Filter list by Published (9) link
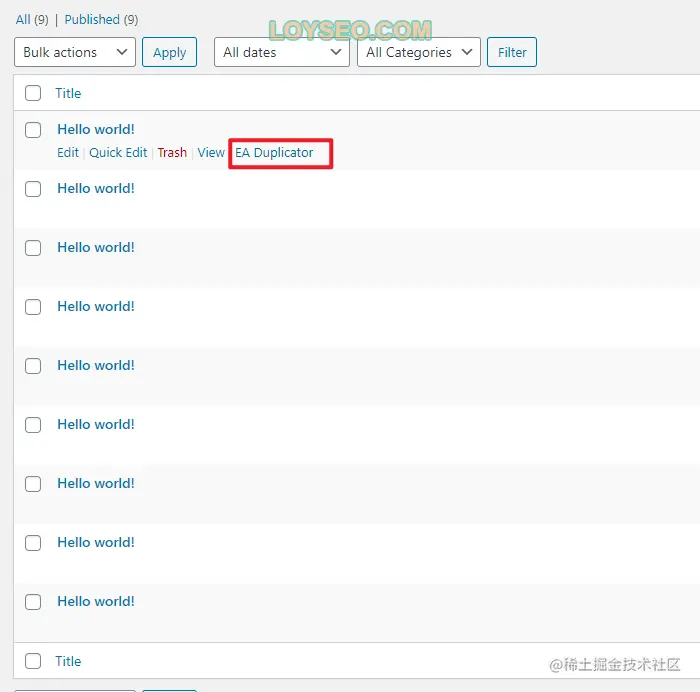700x692 pixels. pos(101,20)
